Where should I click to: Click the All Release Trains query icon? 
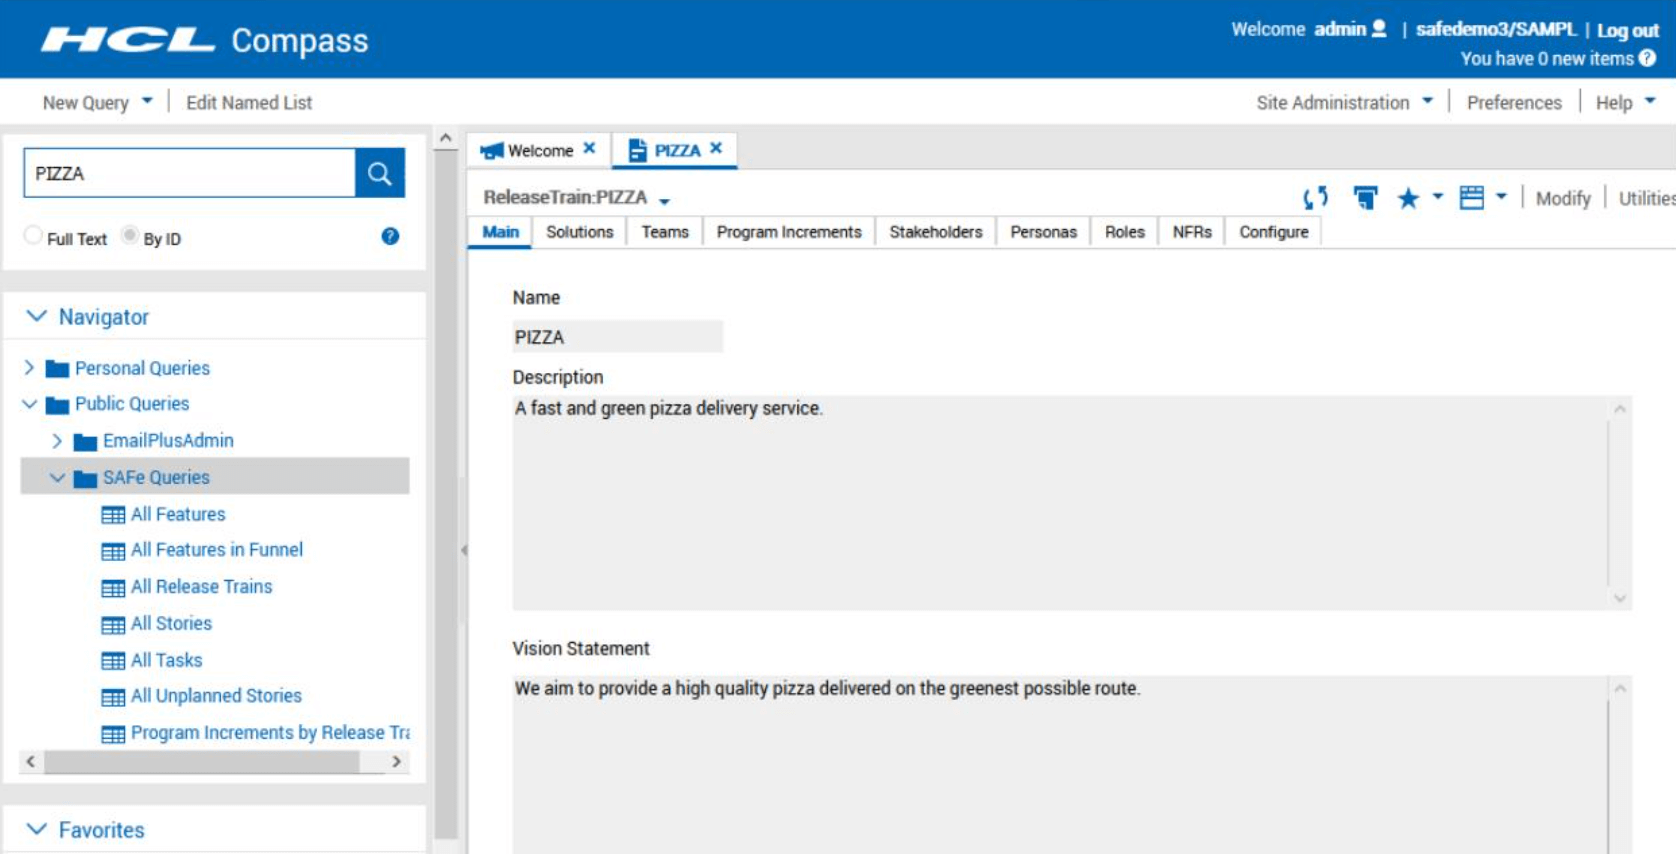pyautogui.click(x=113, y=588)
